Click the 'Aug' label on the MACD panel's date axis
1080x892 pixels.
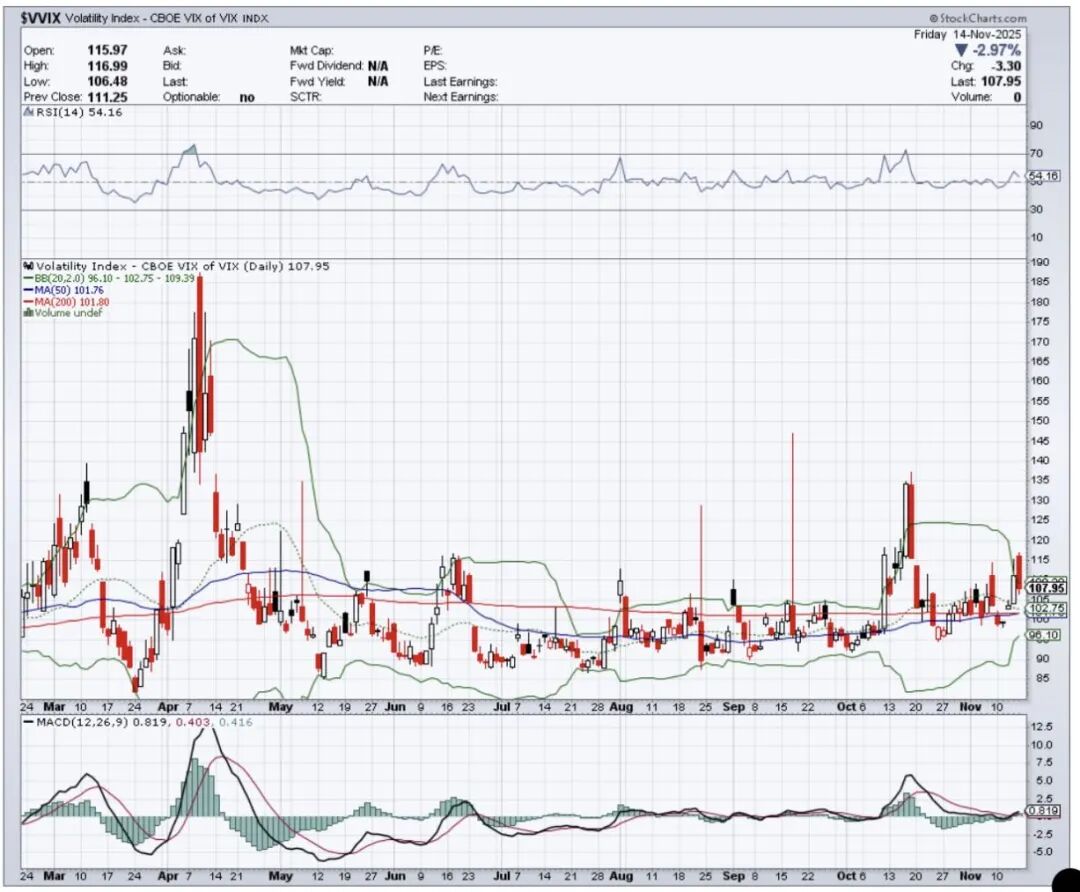tap(621, 876)
